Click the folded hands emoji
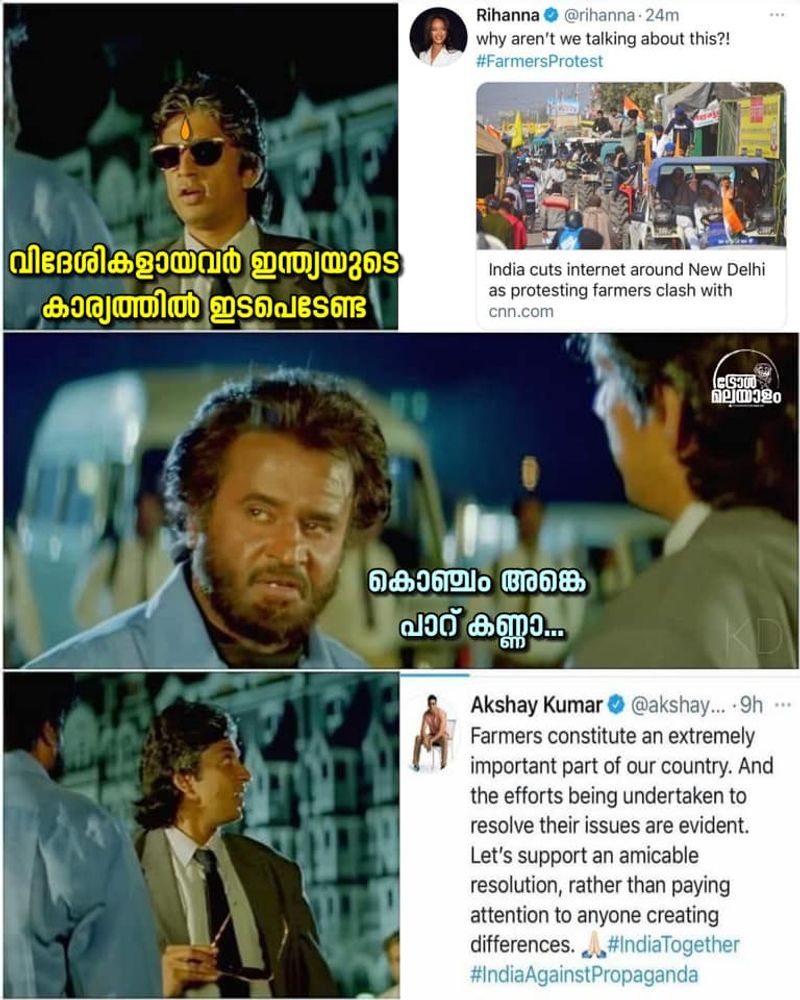Viewport: 800px width, 1000px height. [x=593, y=944]
